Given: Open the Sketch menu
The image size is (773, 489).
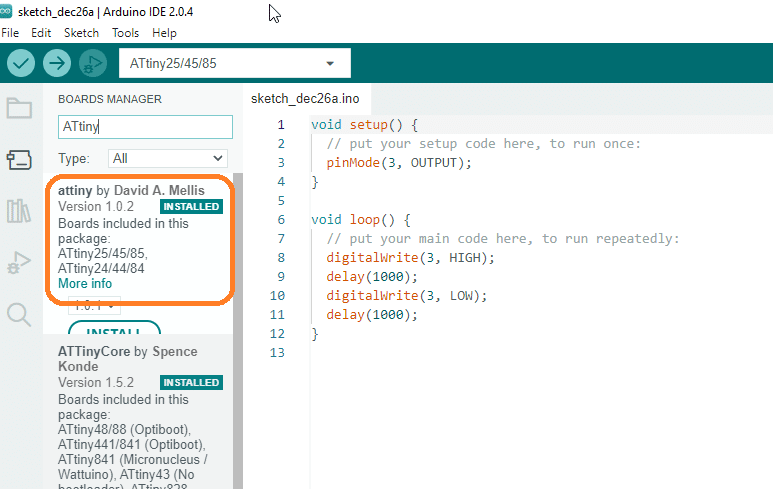Looking at the screenshot, I should point(81,33).
